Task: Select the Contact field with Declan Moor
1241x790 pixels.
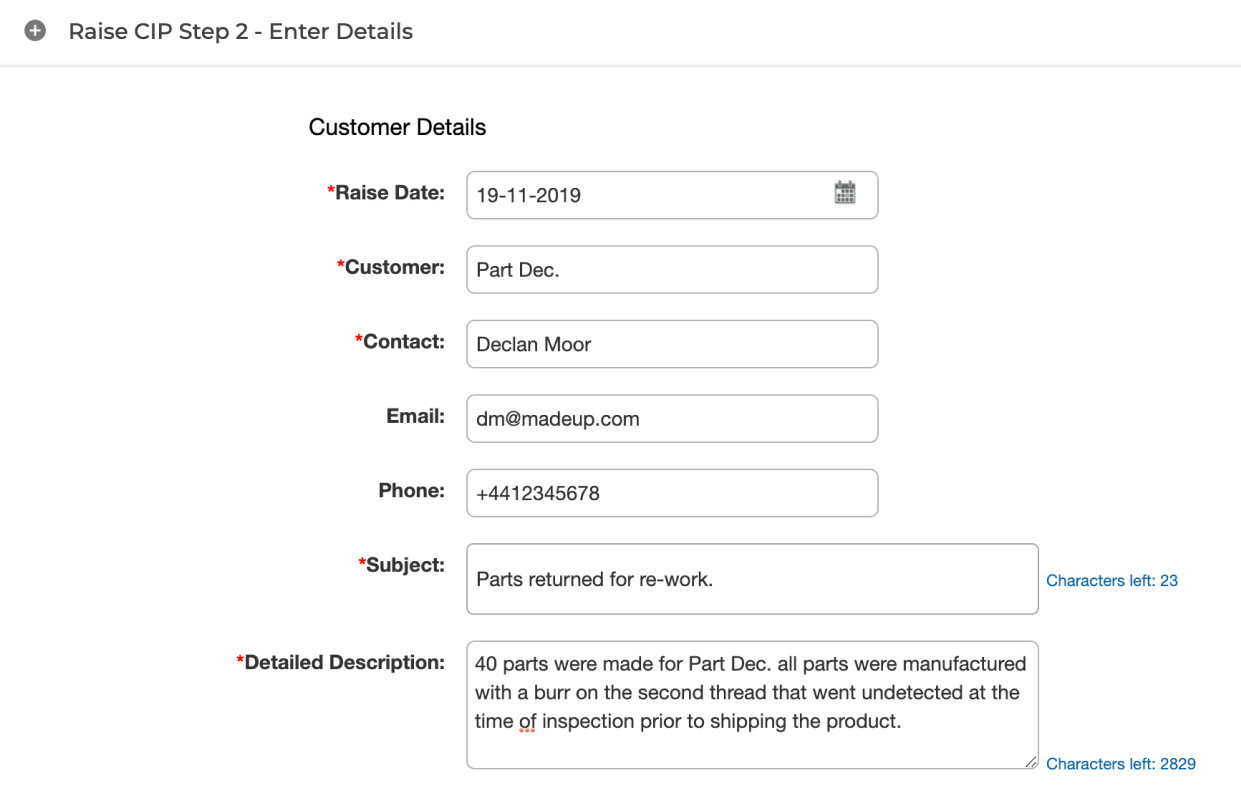Action: point(672,344)
